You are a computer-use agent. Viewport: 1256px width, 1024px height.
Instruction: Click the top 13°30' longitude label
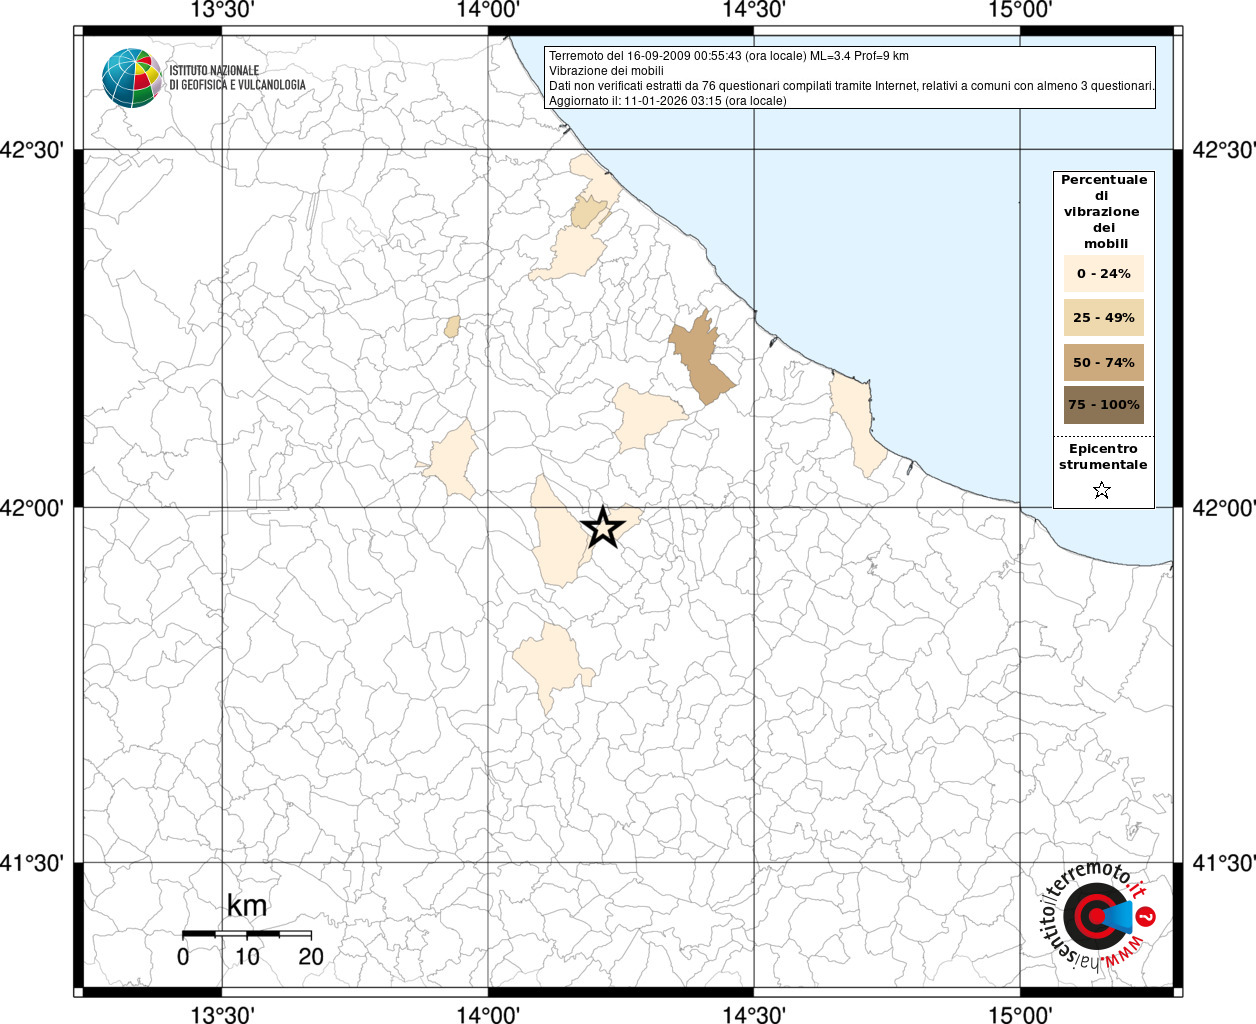pos(220,10)
